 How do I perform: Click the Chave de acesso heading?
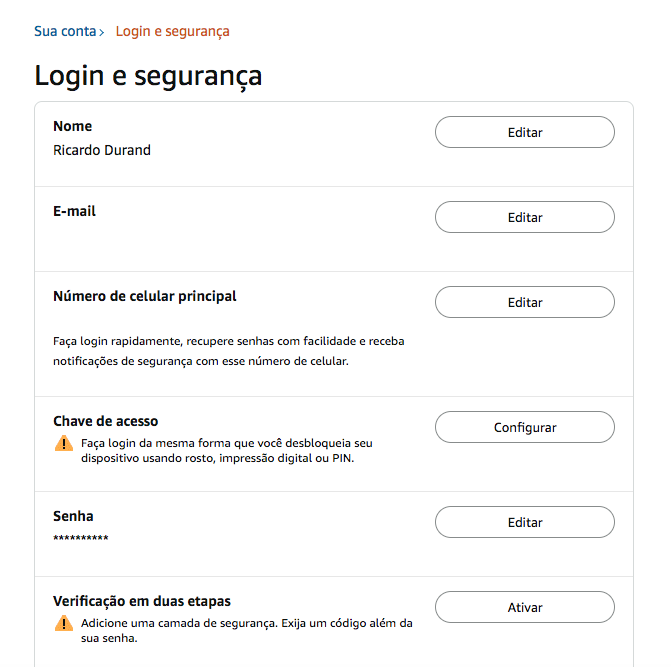pyautogui.click(x=105, y=421)
